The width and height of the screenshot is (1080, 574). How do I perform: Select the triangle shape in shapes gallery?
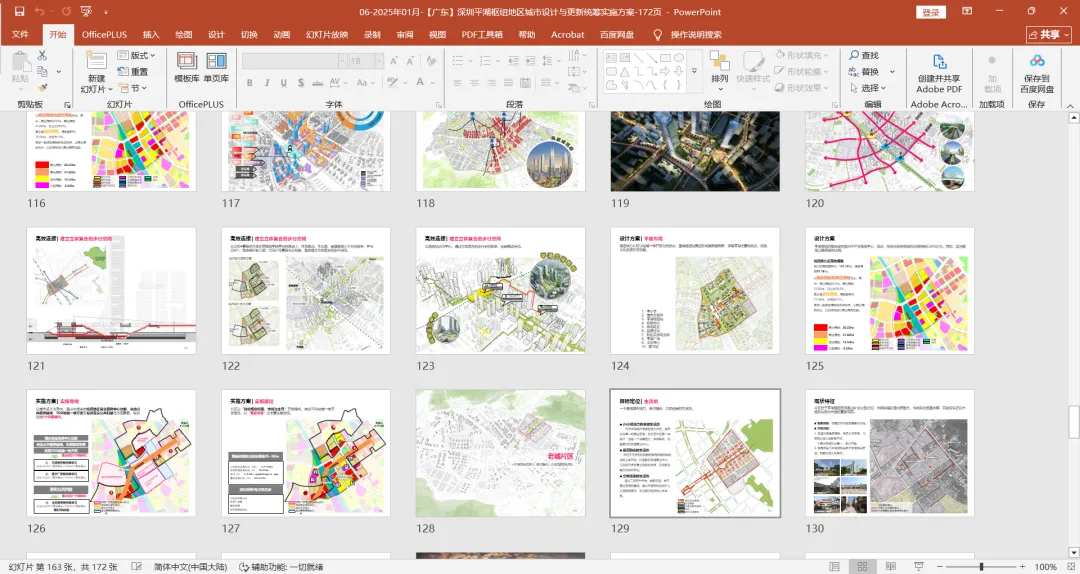click(x=625, y=72)
